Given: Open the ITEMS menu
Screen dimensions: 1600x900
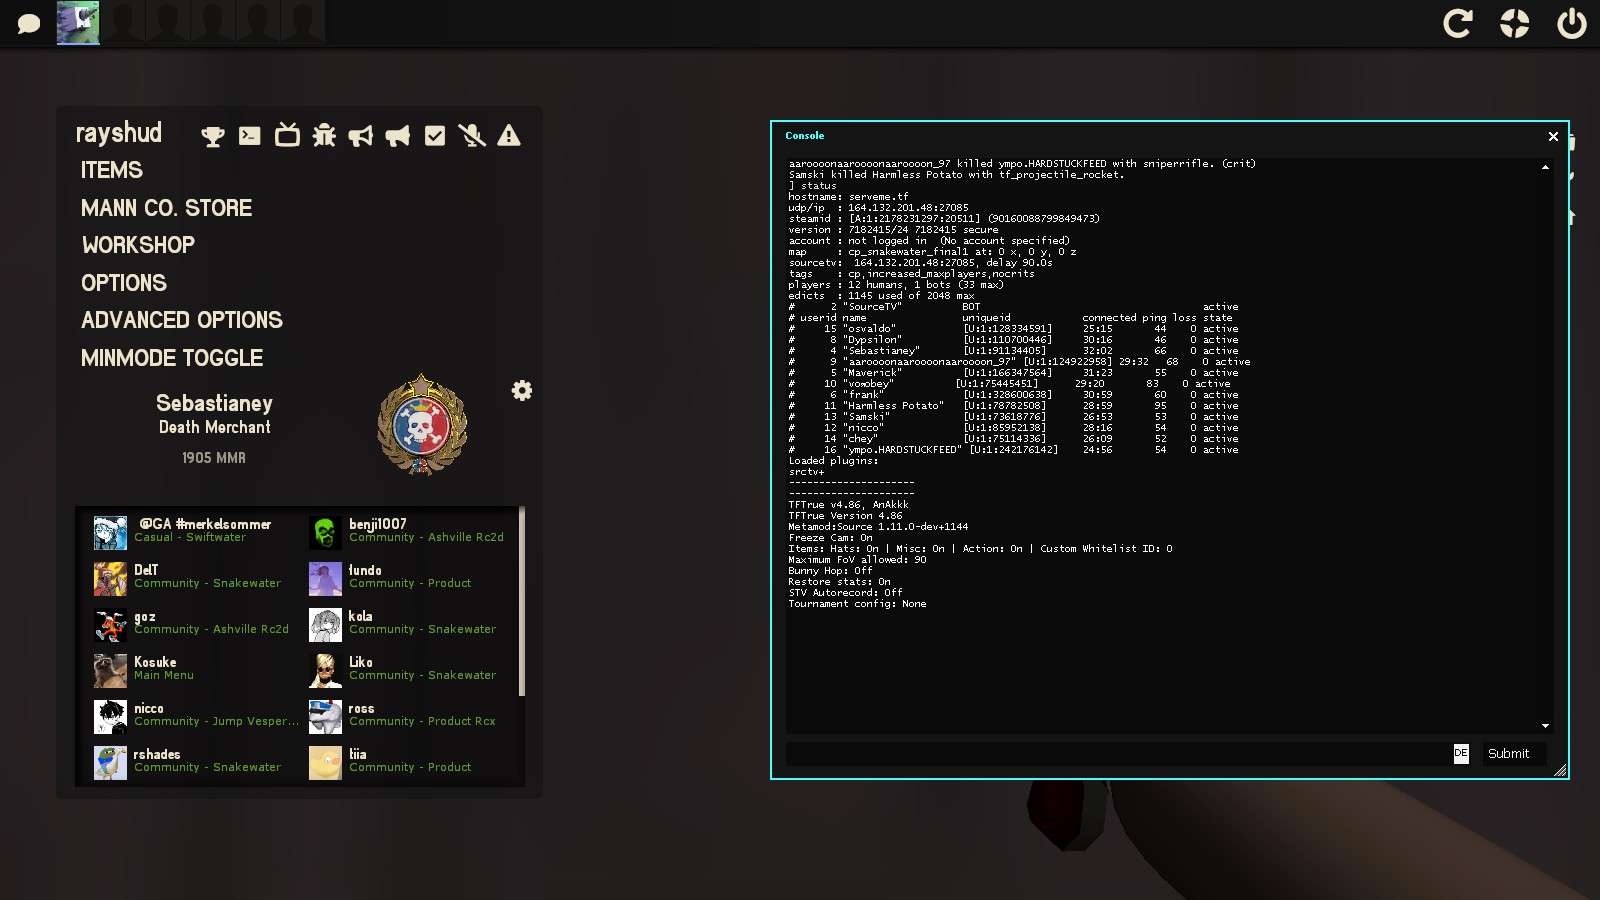Looking at the screenshot, I should click(x=112, y=170).
